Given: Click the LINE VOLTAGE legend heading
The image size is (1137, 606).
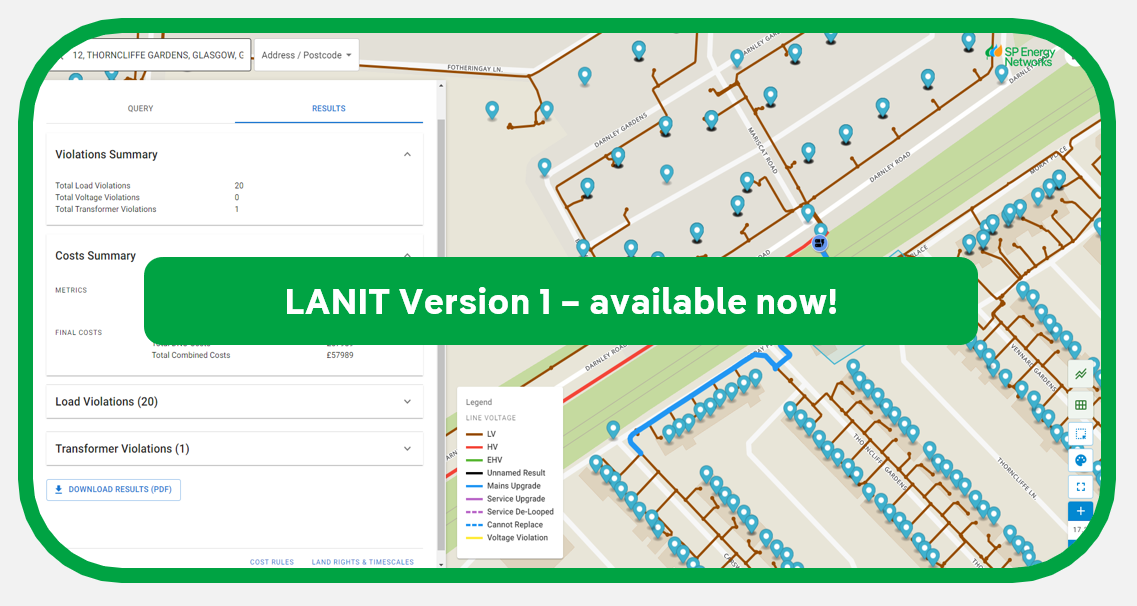Looking at the screenshot, I should click(491, 418).
